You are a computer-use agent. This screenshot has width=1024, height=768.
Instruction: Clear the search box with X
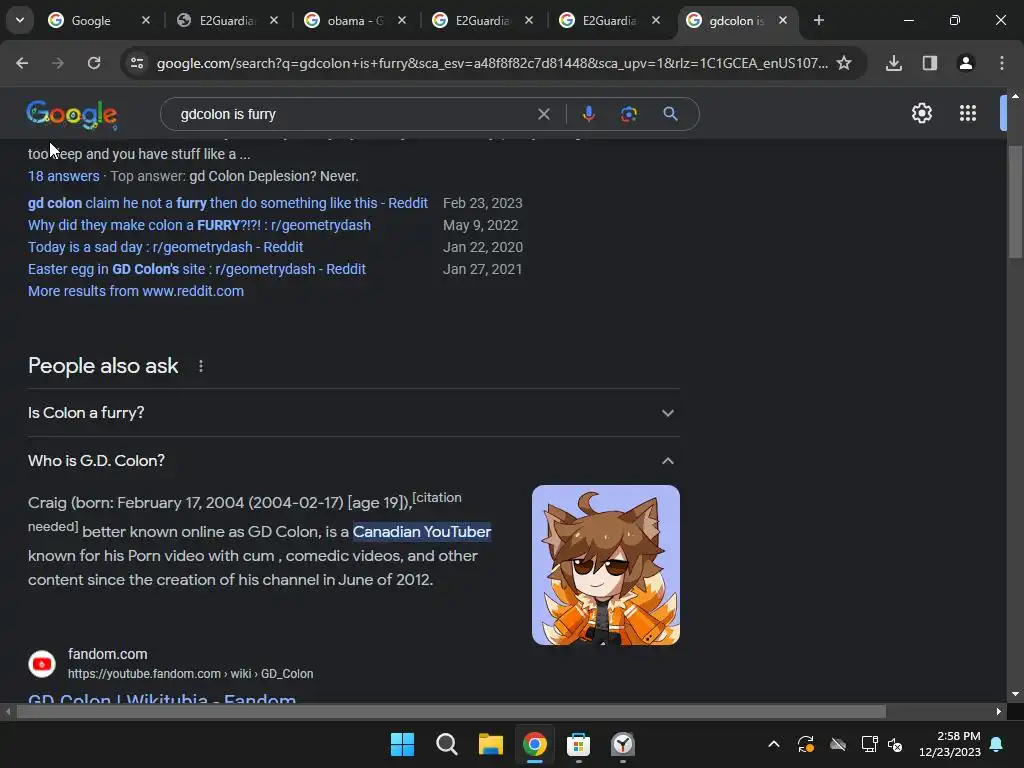543,114
